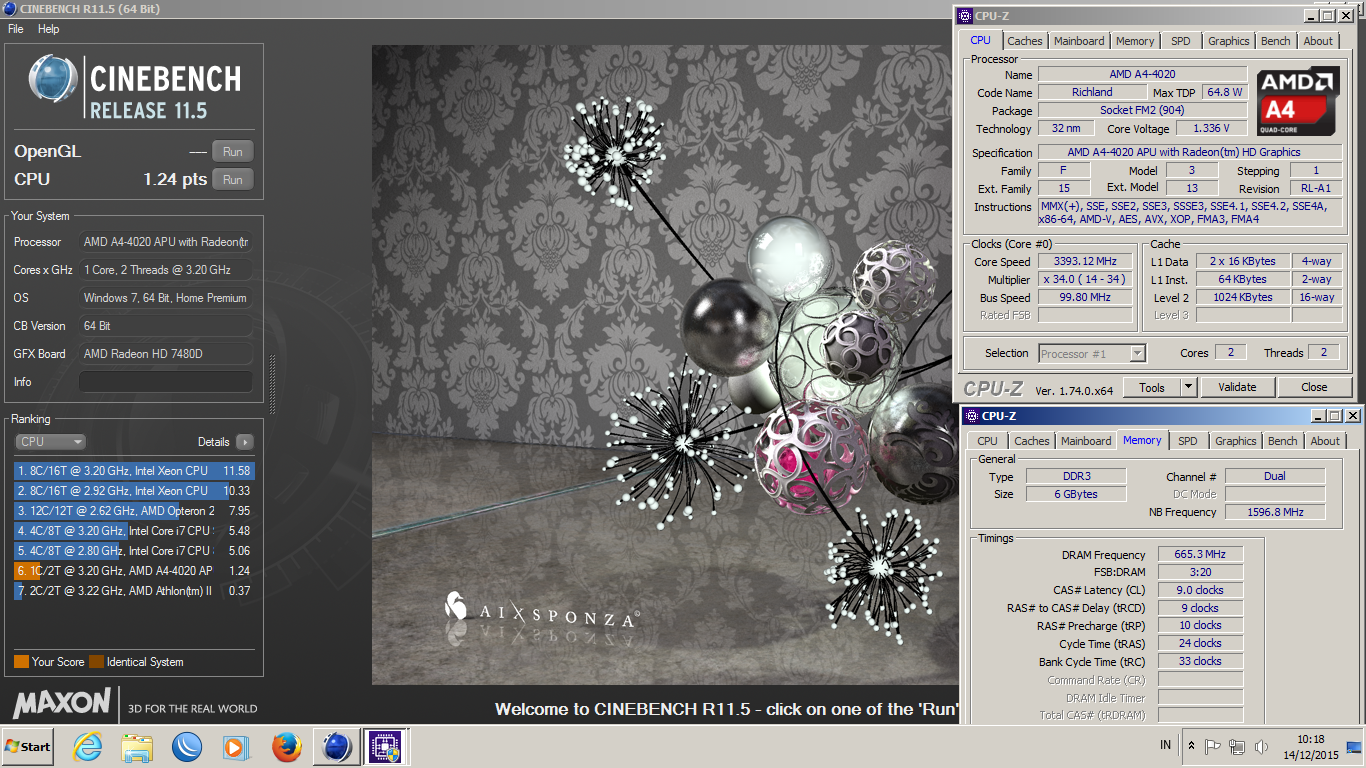Click the ranking Details arrow button
The image size is (1366, 768).
(x=244, y=441)
